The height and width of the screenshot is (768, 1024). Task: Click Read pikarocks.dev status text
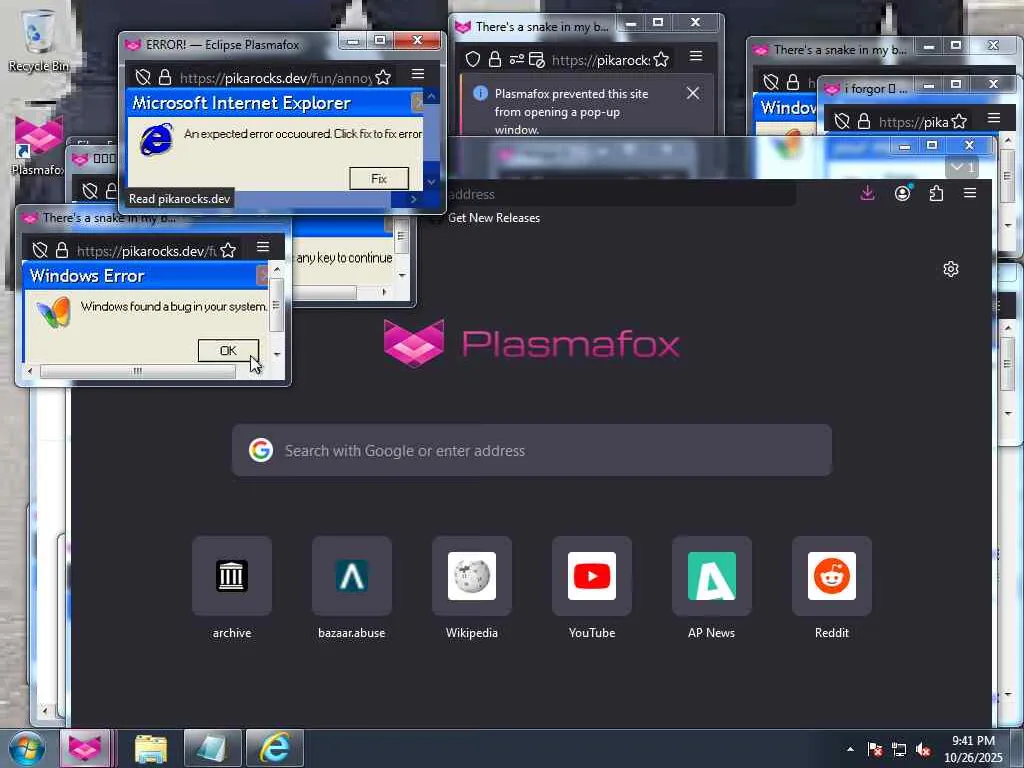click(180, 199)
